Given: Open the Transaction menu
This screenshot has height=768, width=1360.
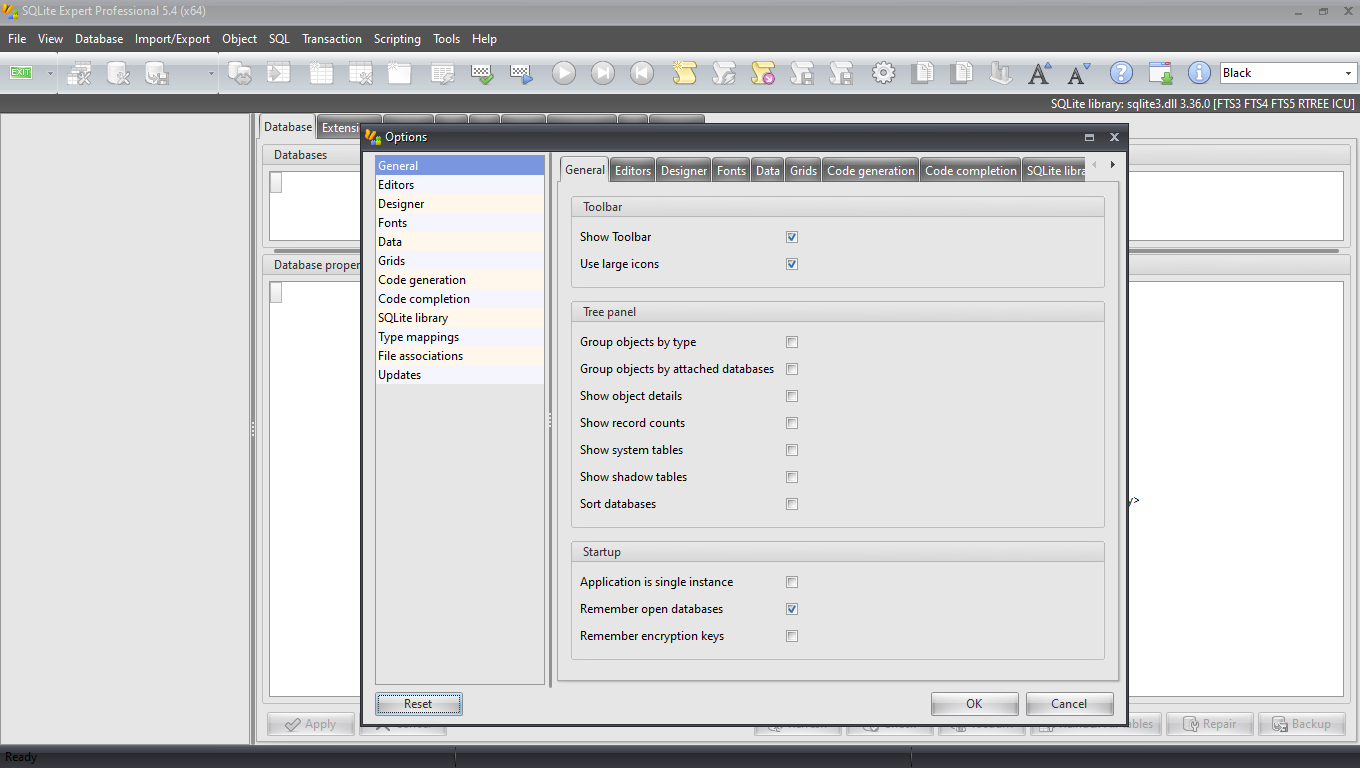Looking at the screenshot, I should point(332,39).
